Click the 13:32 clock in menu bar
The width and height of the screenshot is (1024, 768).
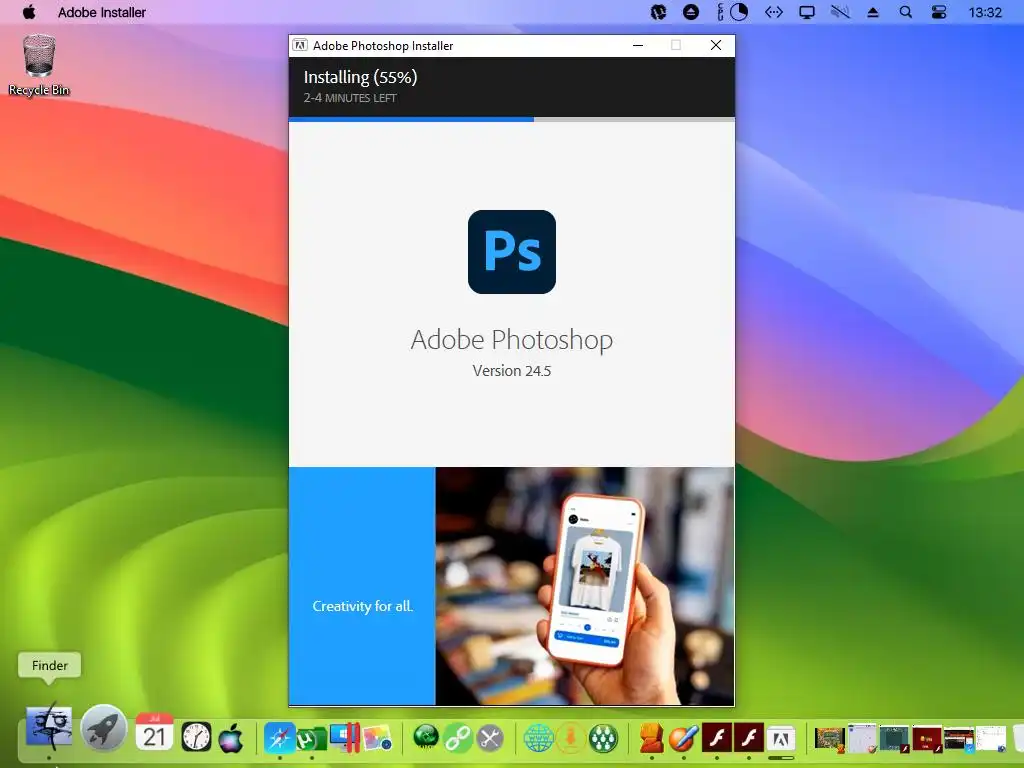tap(985, 12)
